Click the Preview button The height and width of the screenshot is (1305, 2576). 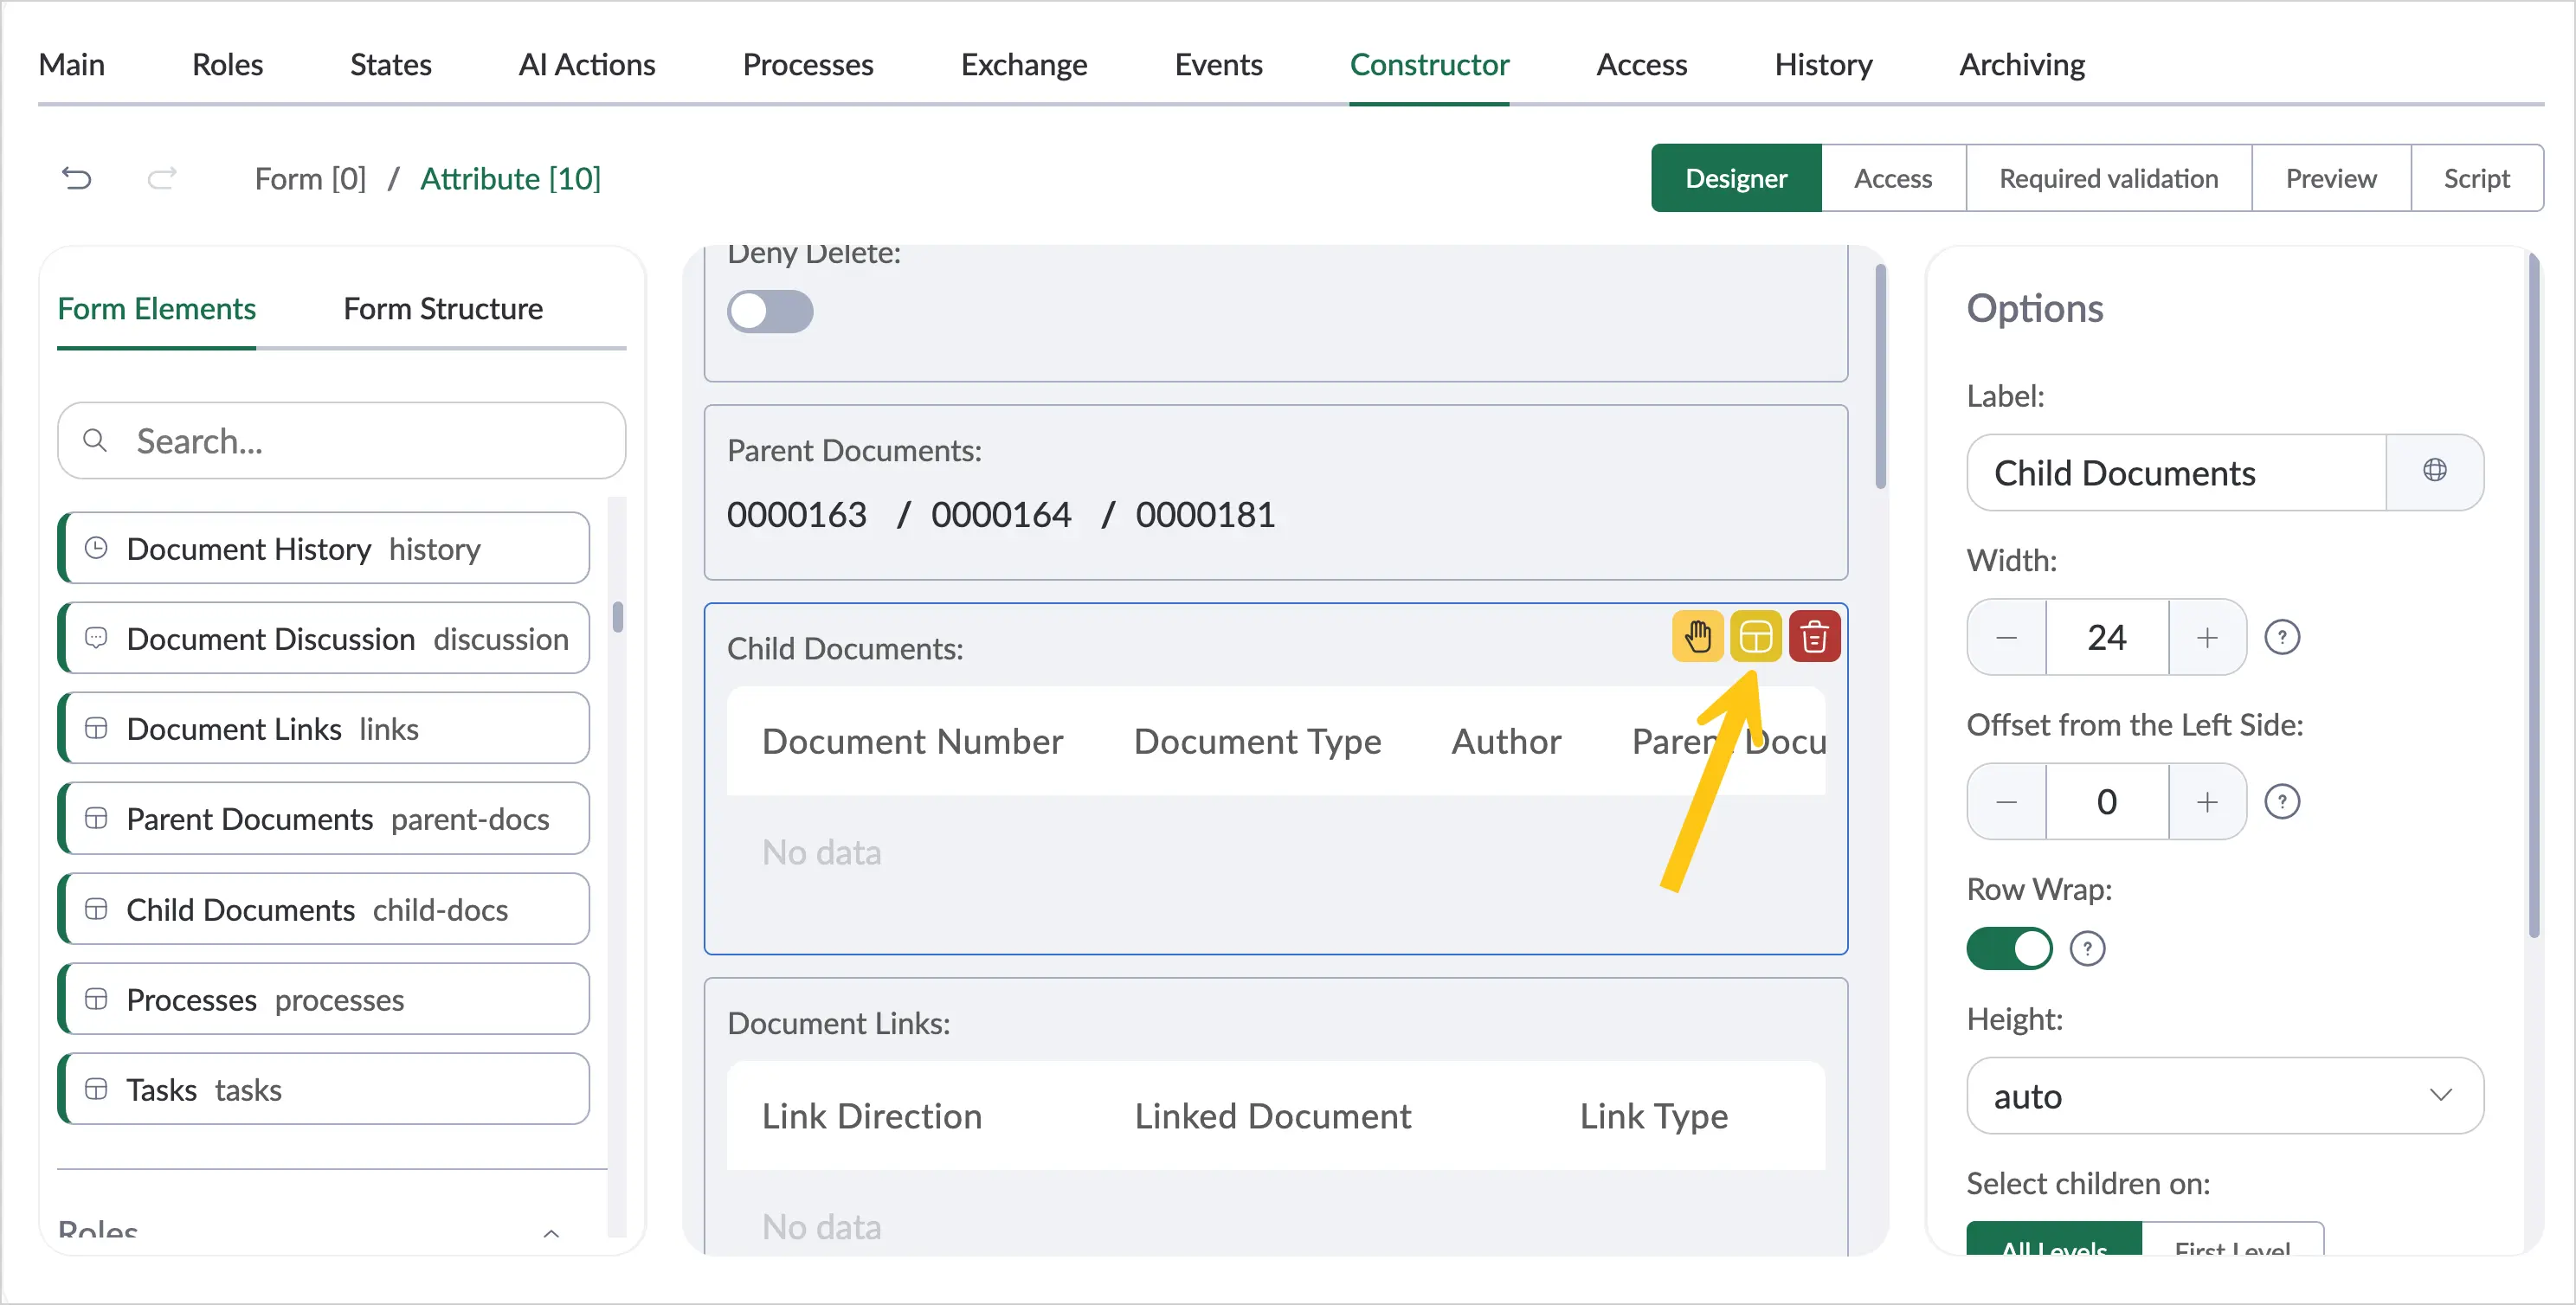click(2330, 178)
